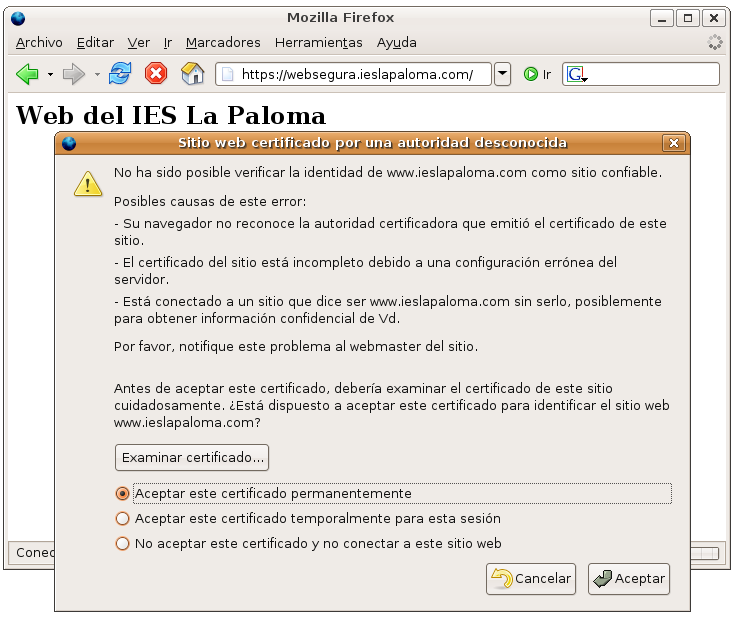
Task: Open the Archivo menu
Action: coord(39,43)
